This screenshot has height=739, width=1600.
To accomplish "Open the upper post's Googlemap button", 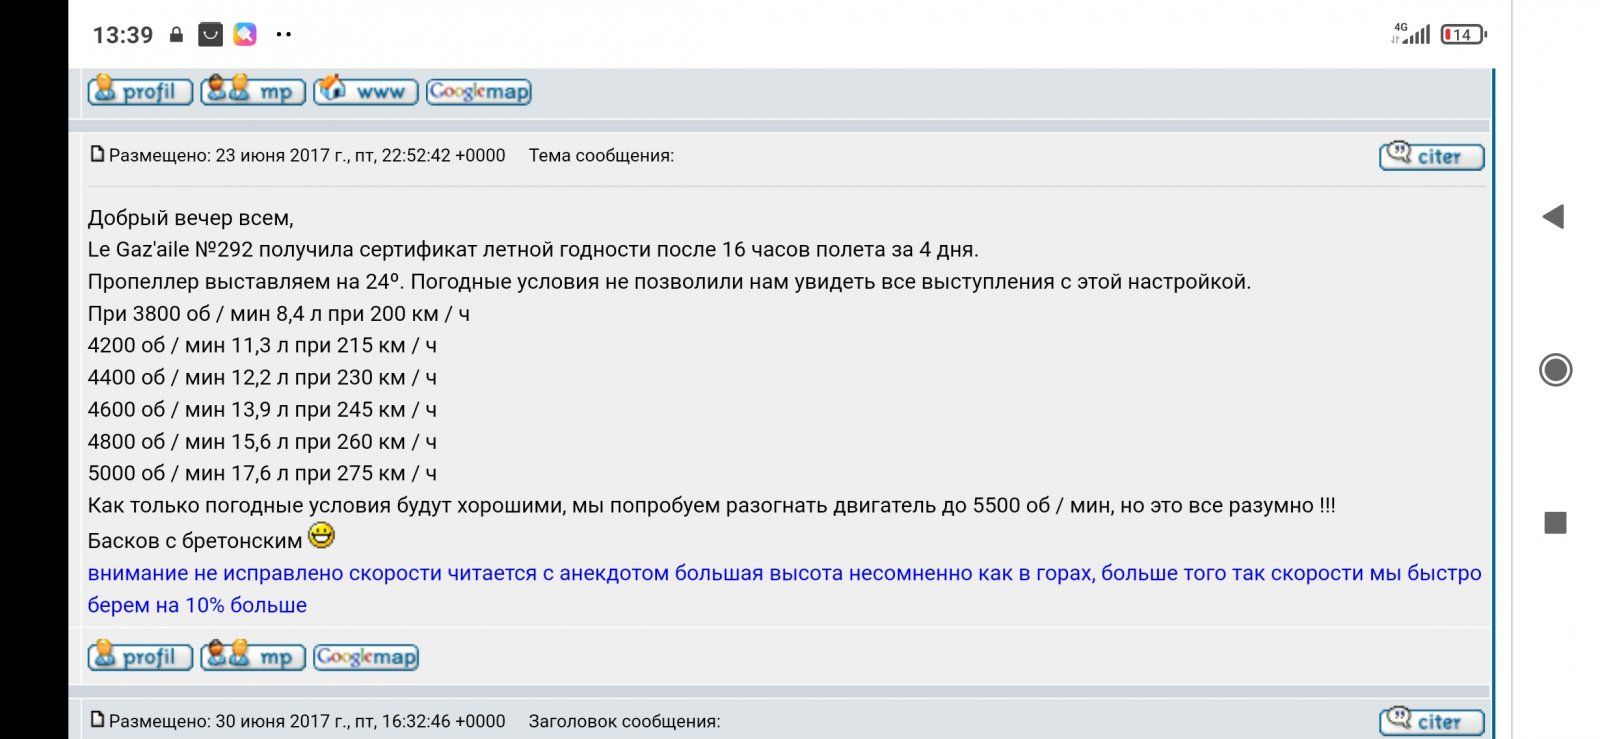I will coord(479,91).
